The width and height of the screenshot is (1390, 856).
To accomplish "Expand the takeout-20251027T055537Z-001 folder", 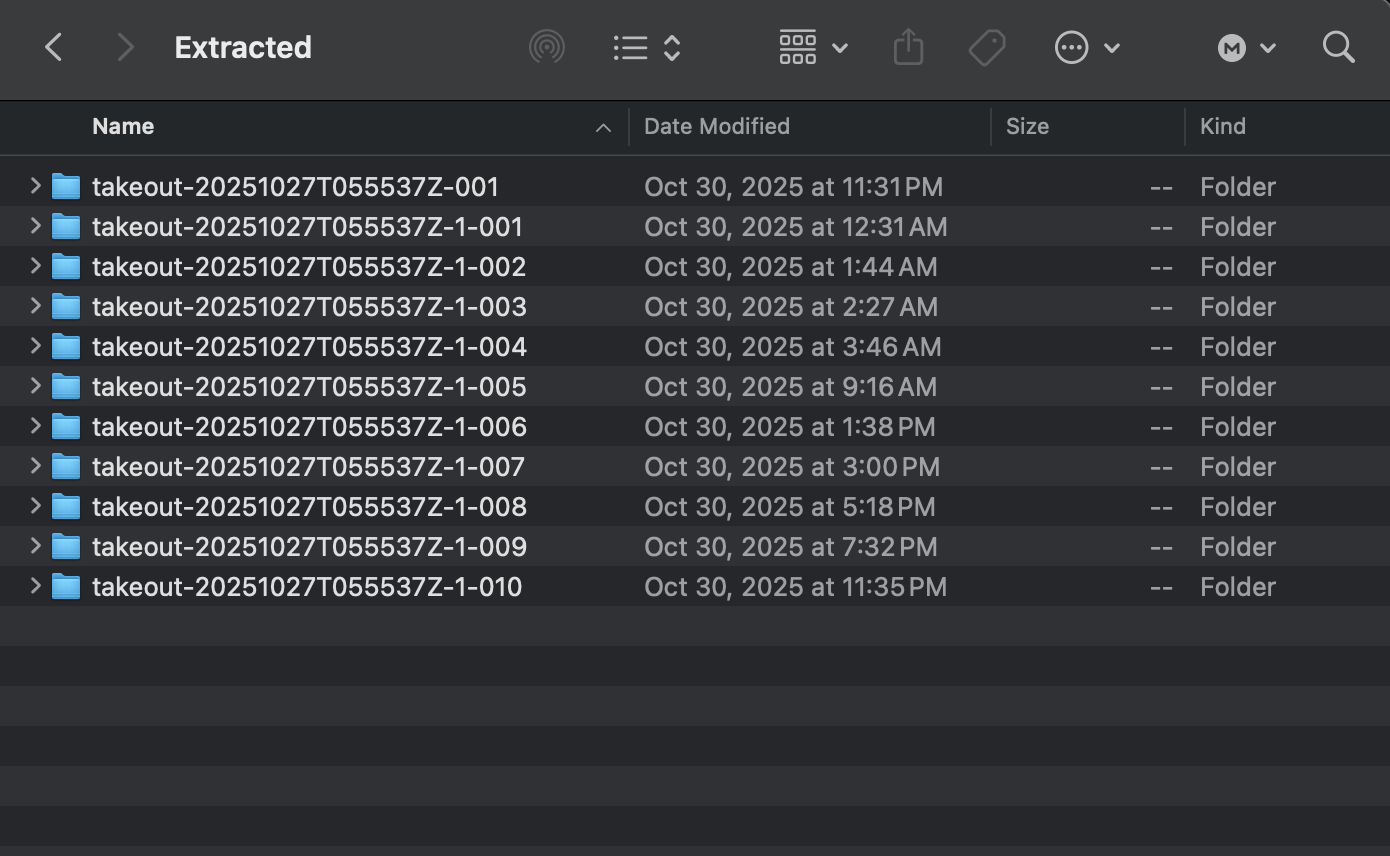I will pos(35,186).
